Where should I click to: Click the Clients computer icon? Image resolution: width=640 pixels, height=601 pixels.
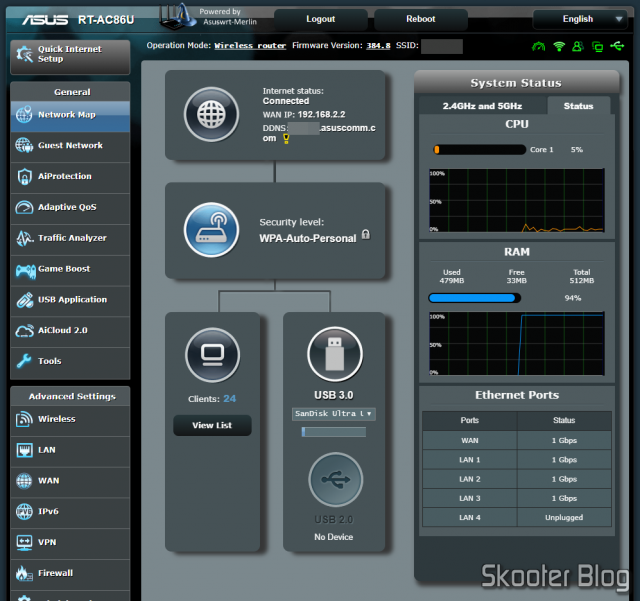point(212,354)
